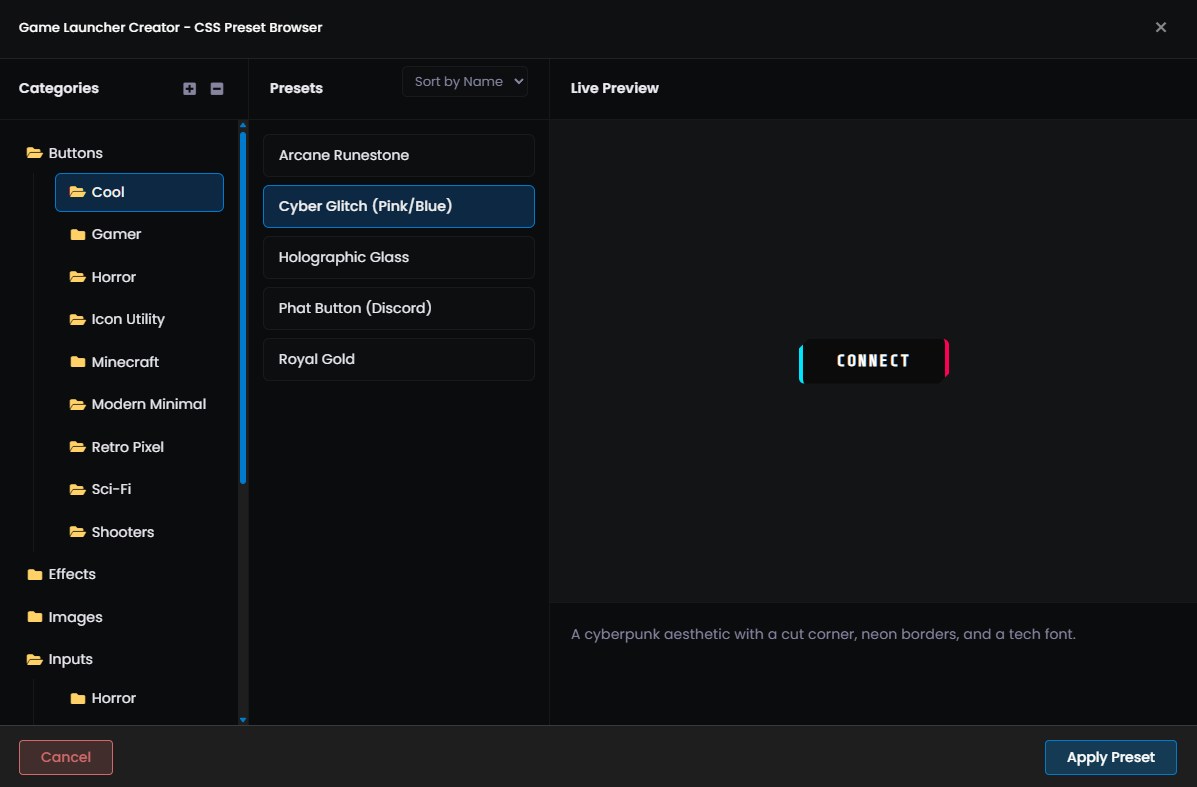Click the Images folder icon
1197x787 pixels.
(x=35, y=617)
